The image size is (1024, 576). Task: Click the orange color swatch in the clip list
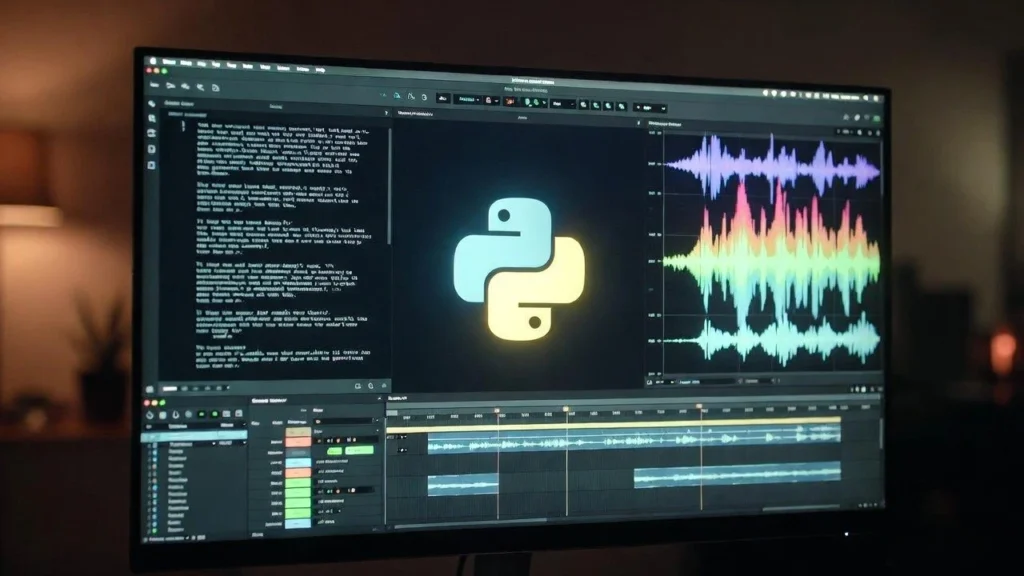pos(298,441)
